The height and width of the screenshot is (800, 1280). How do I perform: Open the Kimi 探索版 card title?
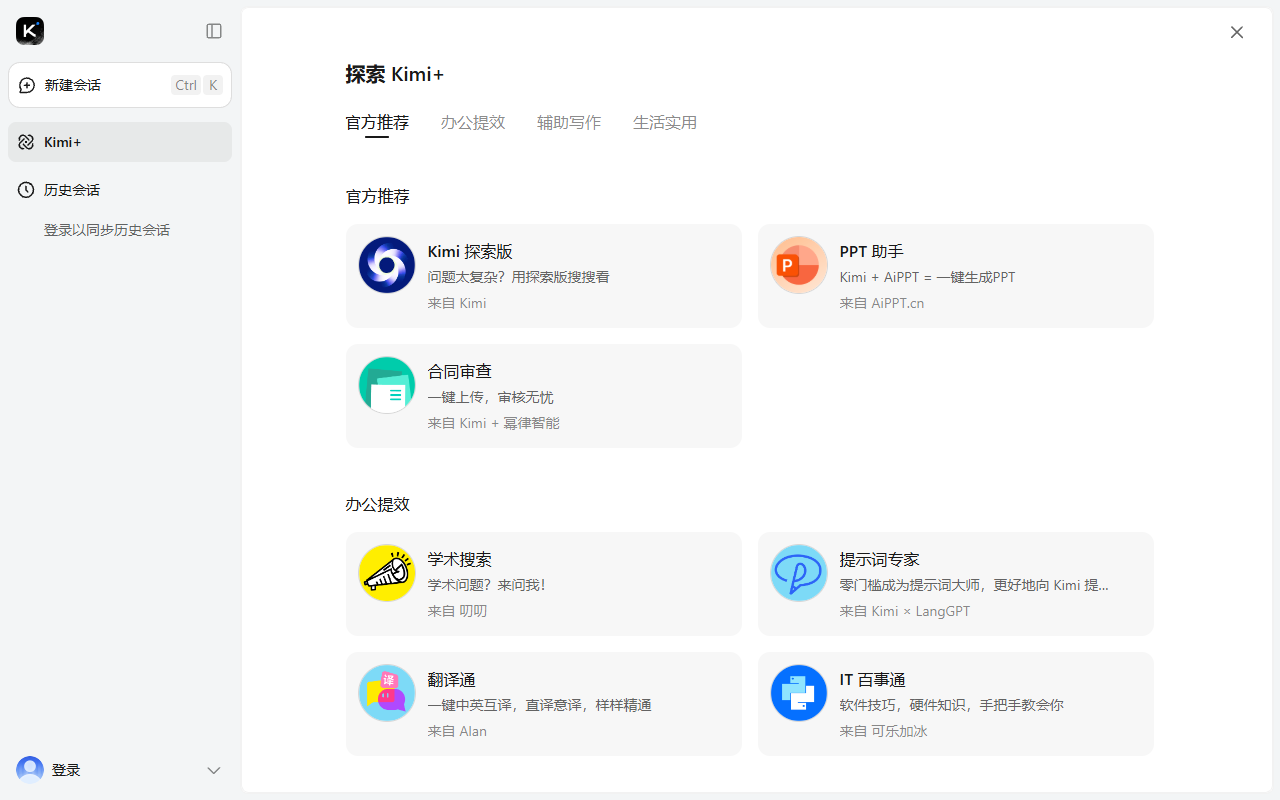470,252
